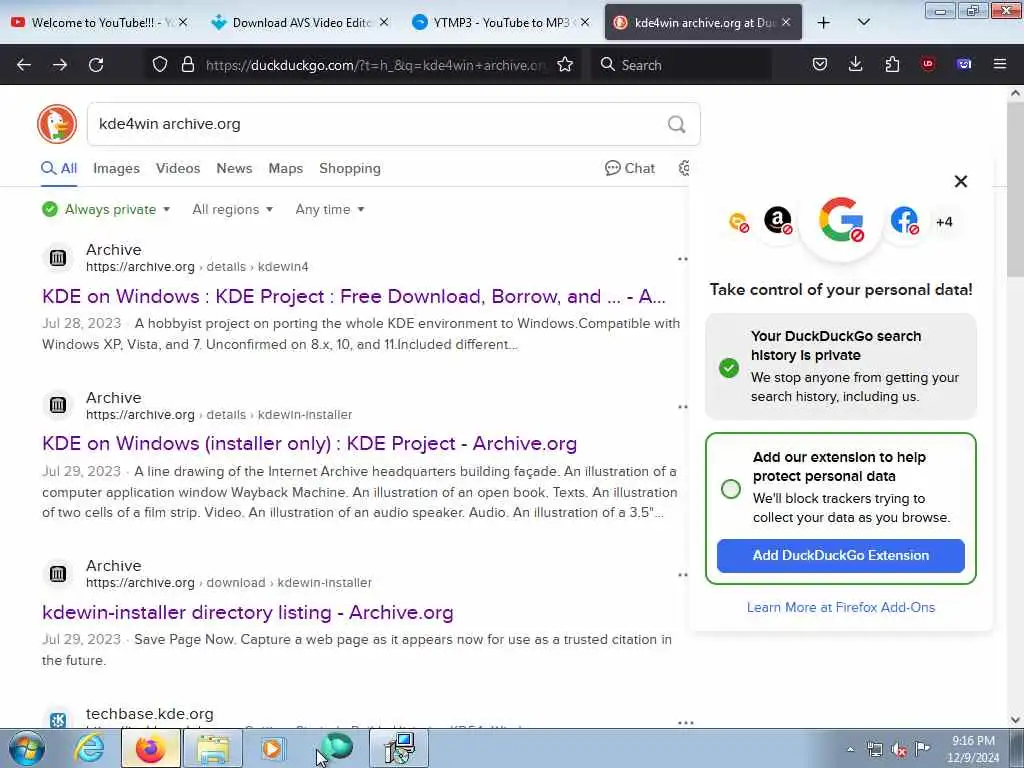This screenshot has width=1024, height=768.
Task: Open kdewin-installer directory listing result
Action: pos(248,613)
